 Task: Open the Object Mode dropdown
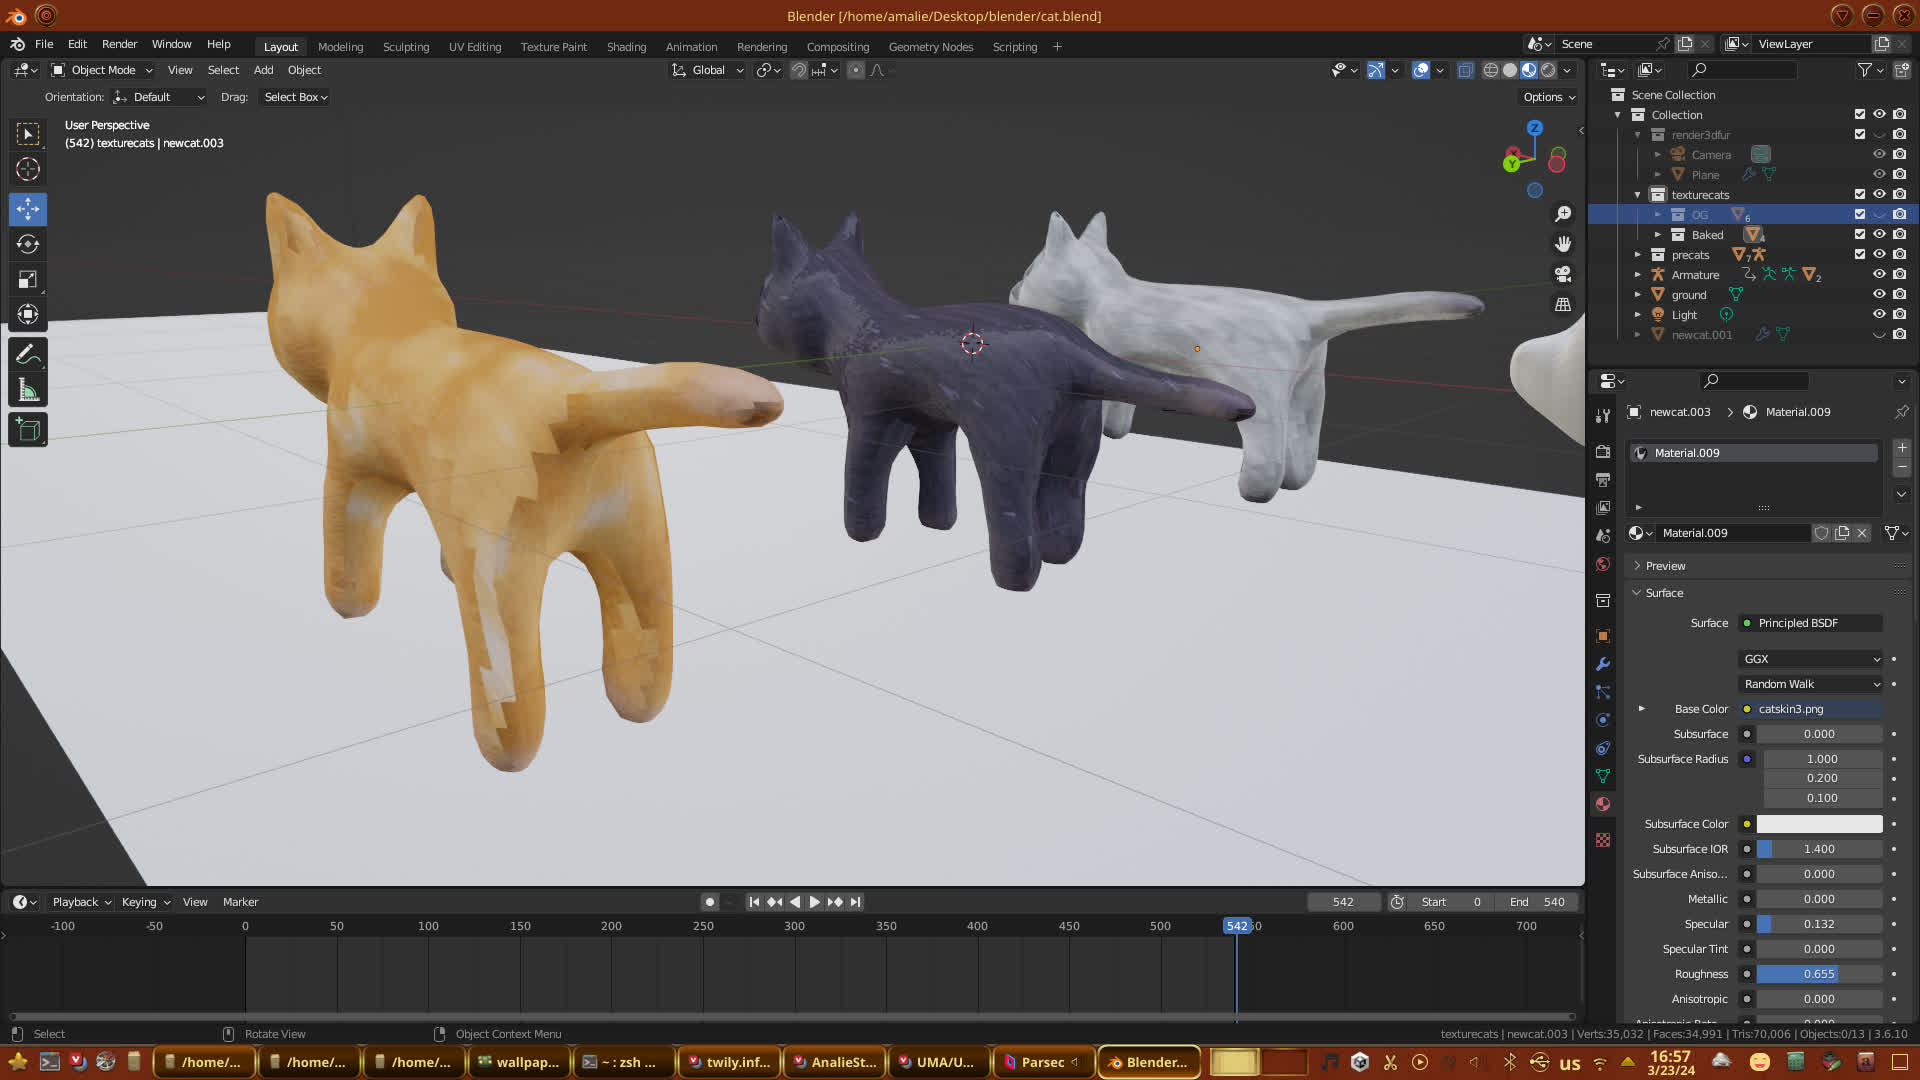click(102, 70)
